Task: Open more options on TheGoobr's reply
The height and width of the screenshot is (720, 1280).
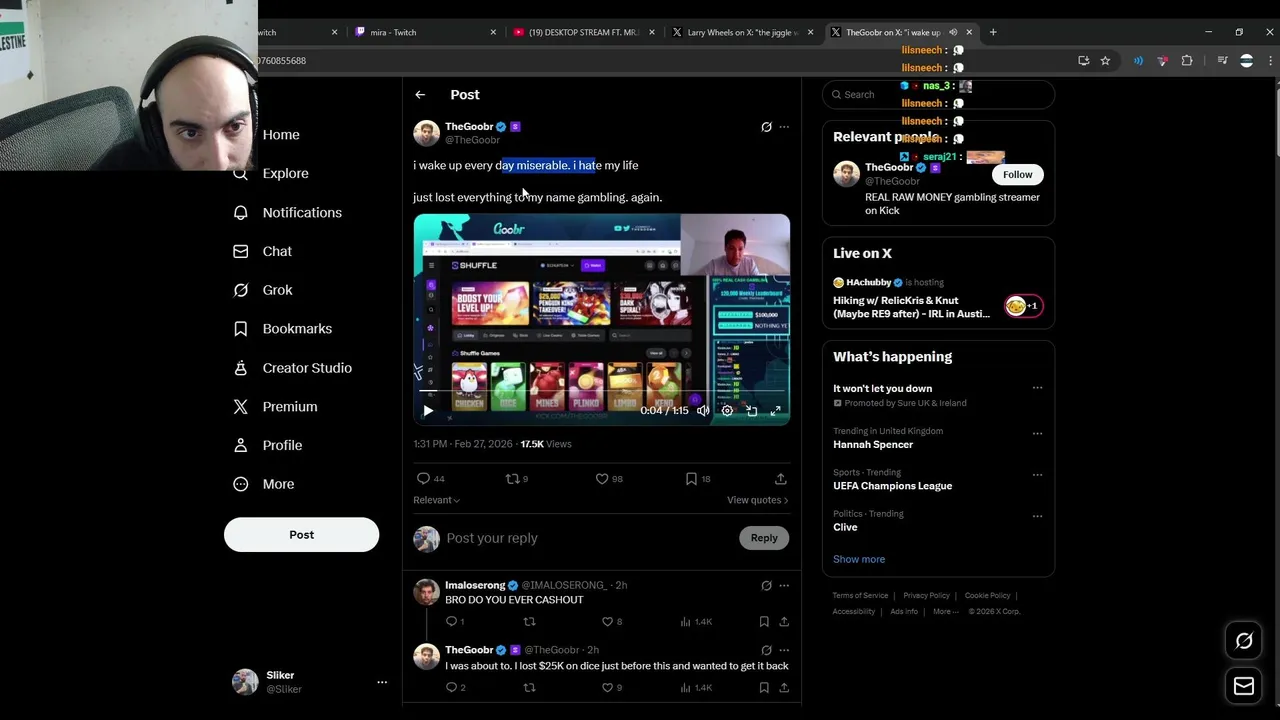Action: click(784, 650)
